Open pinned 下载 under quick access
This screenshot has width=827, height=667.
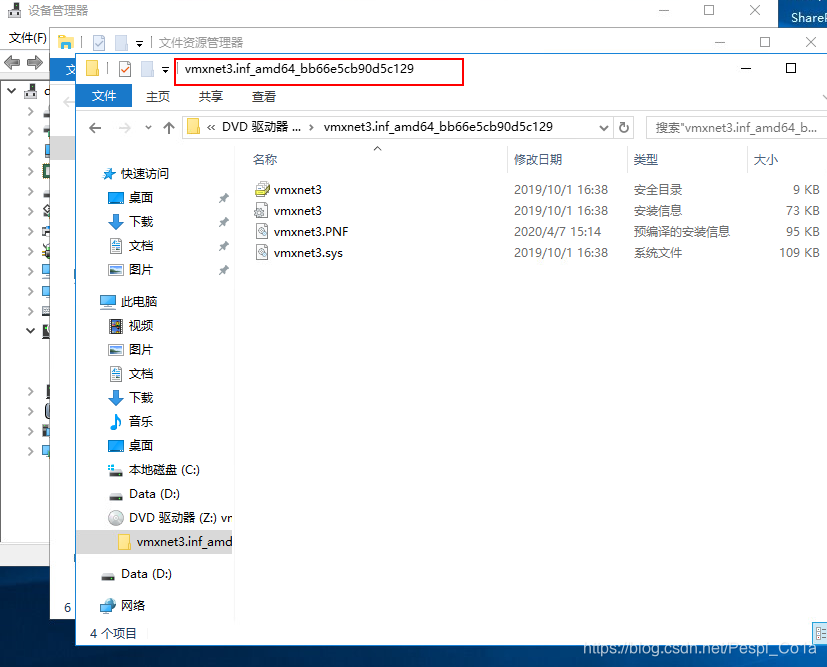point(141,221)
